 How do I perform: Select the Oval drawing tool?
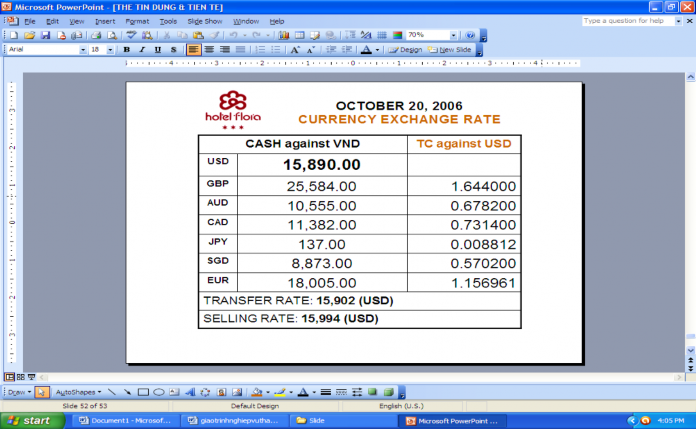[x=159, y=392]
